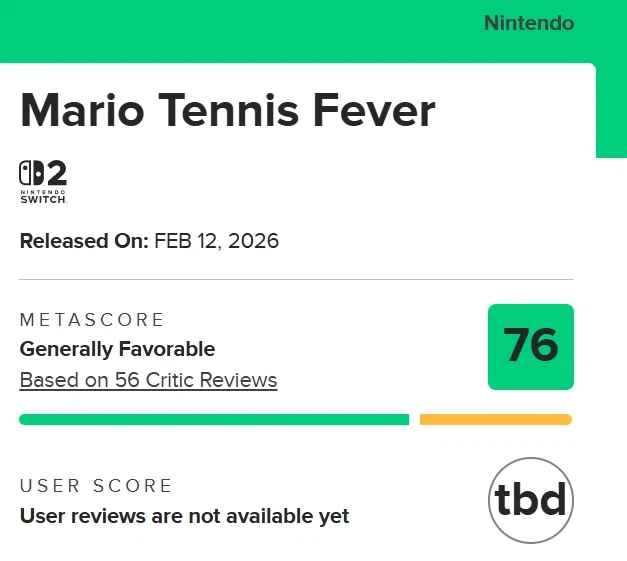Click the Joy-Con glyph in Switch logo
Screen dimensions: 627x561
(x=32, y=173)
